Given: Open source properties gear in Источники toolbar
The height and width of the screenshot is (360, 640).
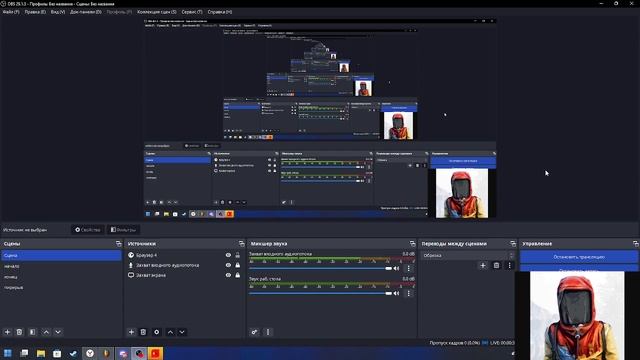Looking at the screenshot, I should 156,332.
